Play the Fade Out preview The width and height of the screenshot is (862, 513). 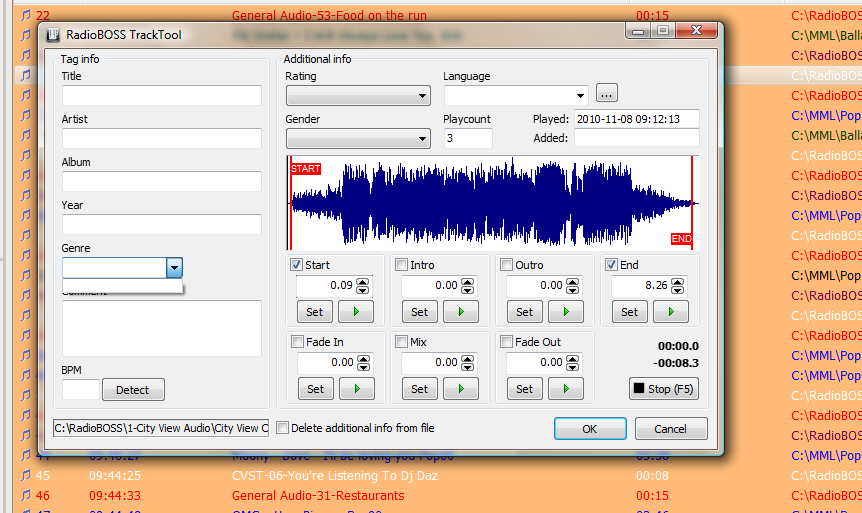(x=566, y=389)
